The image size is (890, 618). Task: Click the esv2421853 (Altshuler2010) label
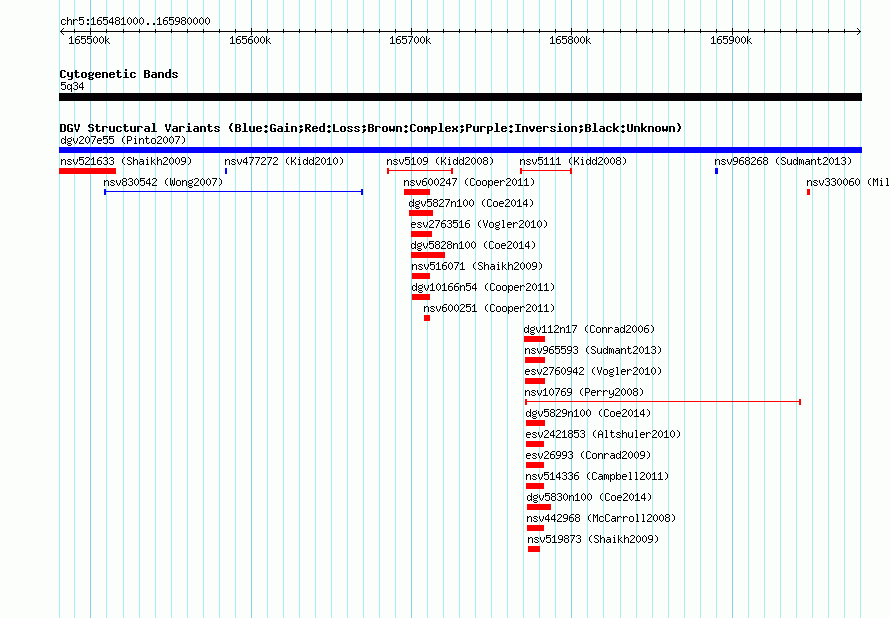[603, 434]
